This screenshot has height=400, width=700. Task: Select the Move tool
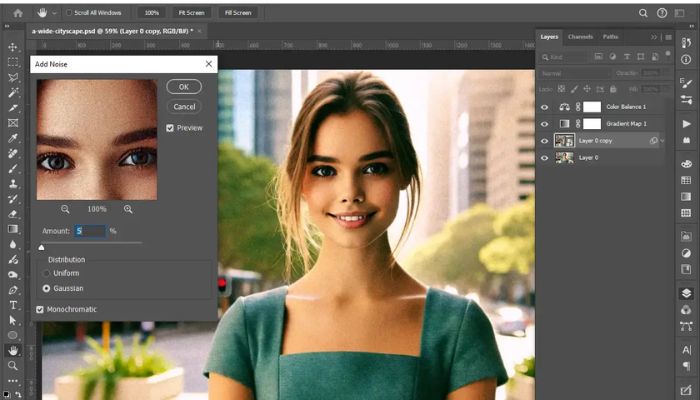[x=13, y=47]
